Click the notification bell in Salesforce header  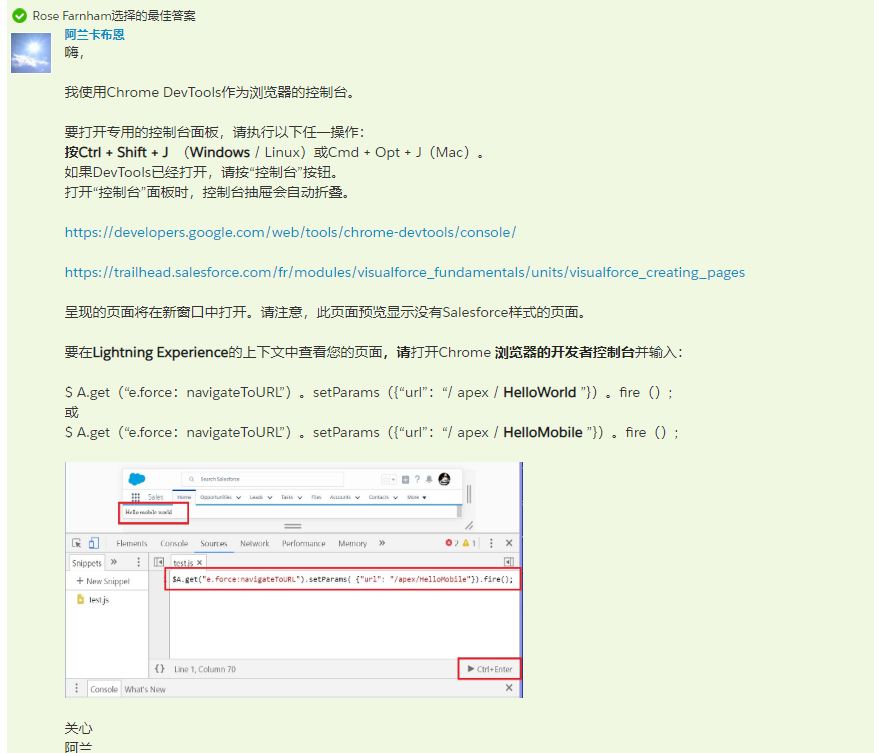(x=428, y=478)
